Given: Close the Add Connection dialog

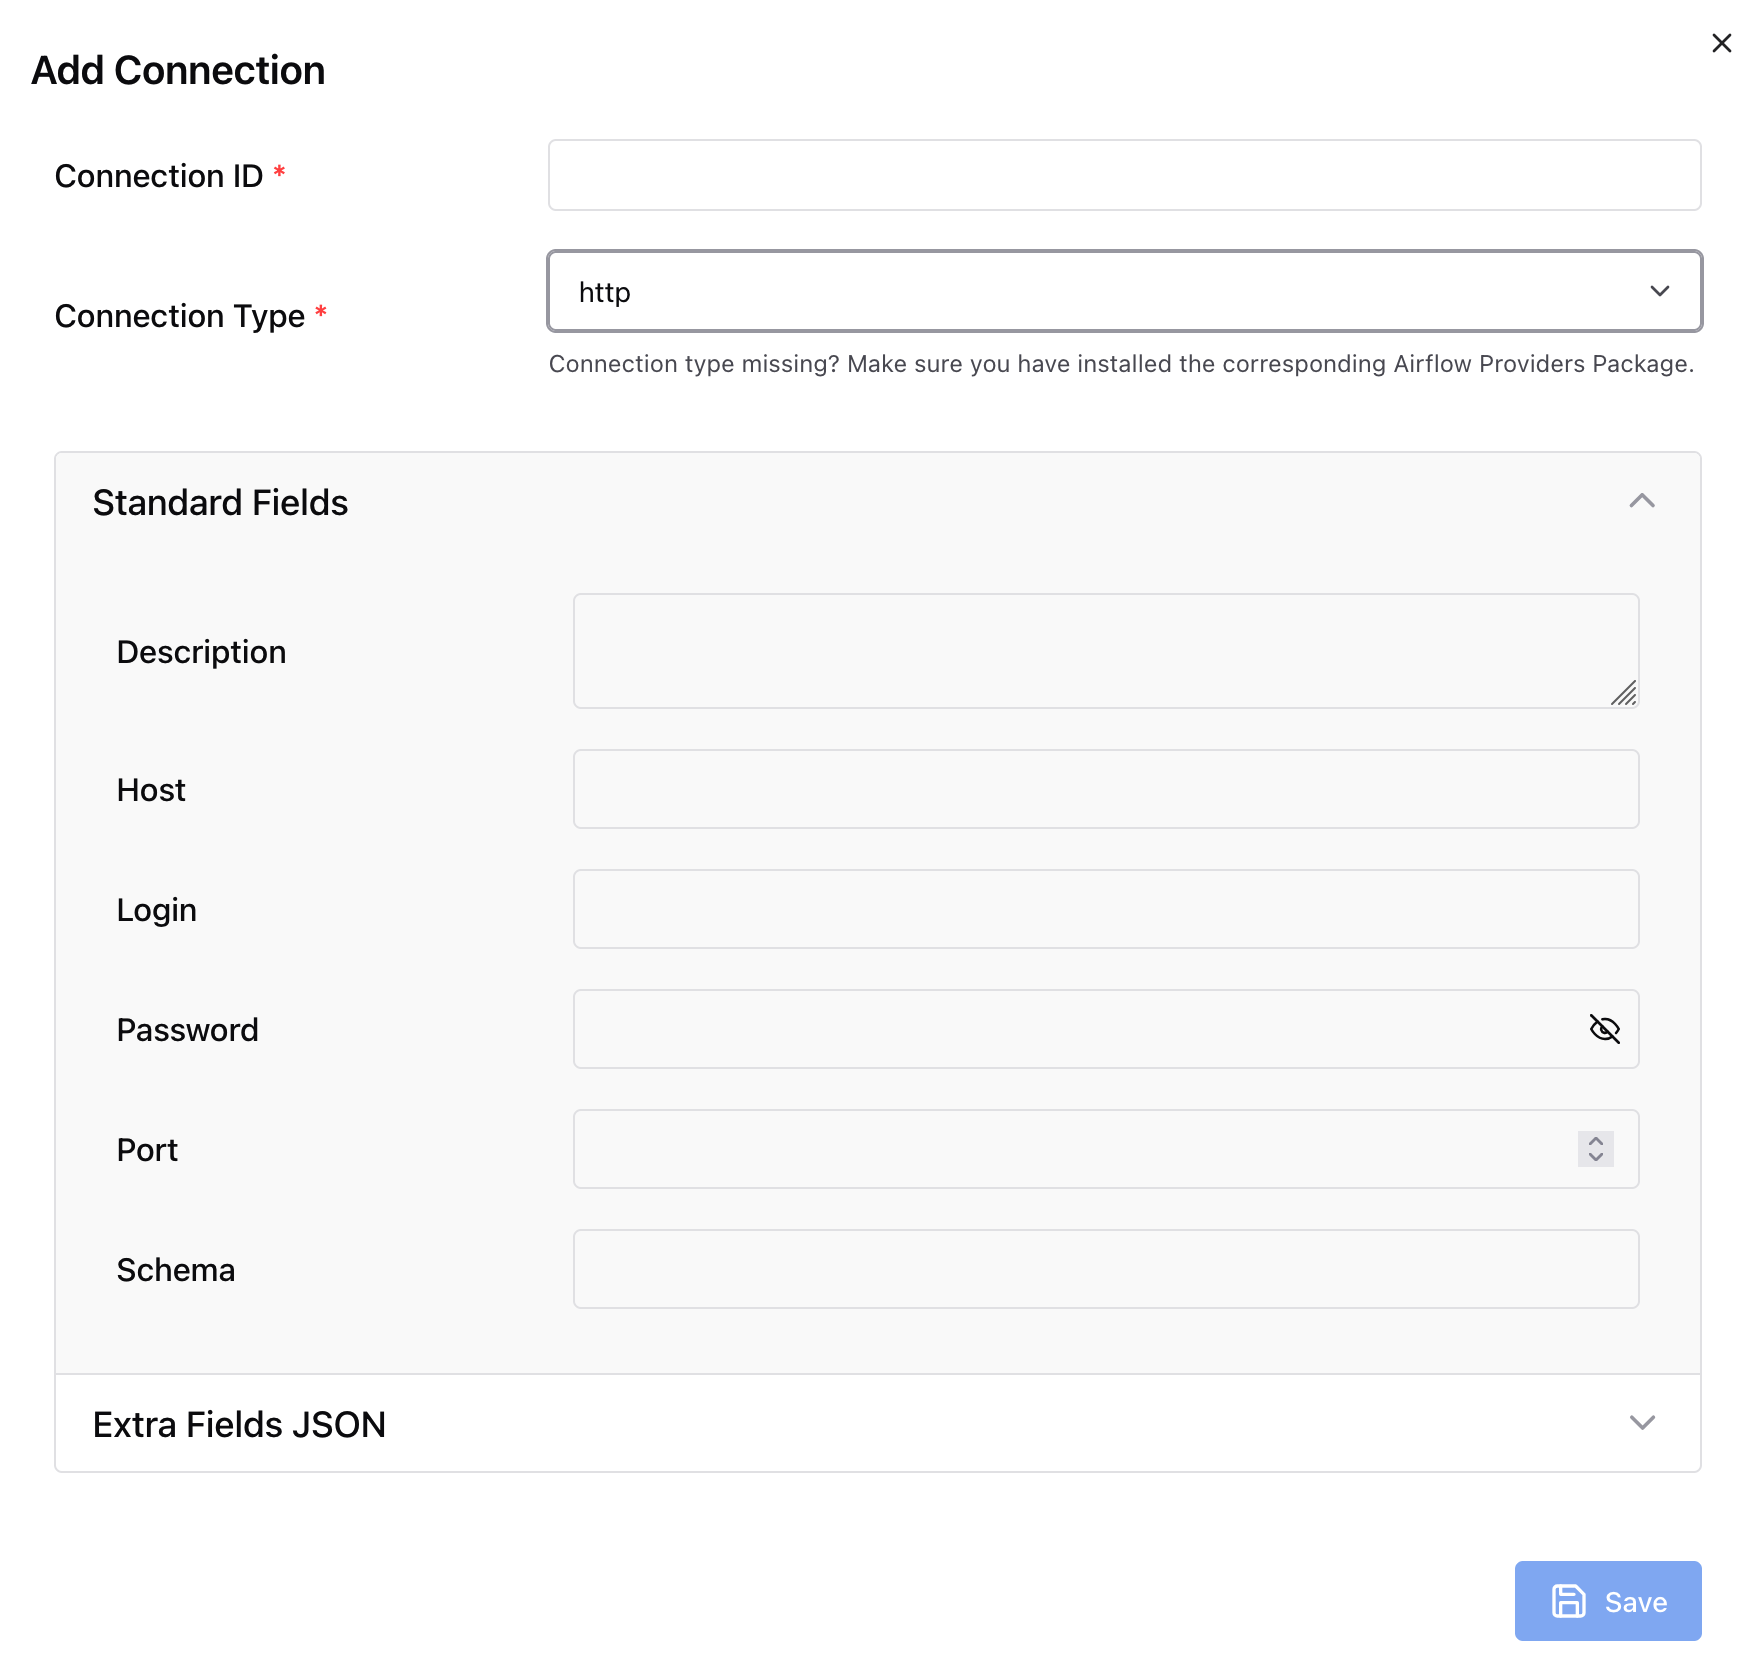Looking at the screenshot, I should 1722,43.
